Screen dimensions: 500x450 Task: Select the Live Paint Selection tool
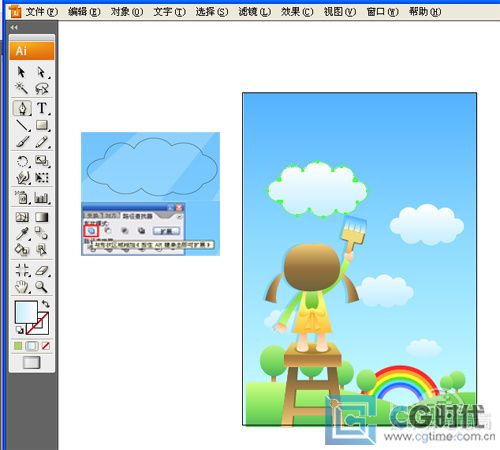pos(42,249)
